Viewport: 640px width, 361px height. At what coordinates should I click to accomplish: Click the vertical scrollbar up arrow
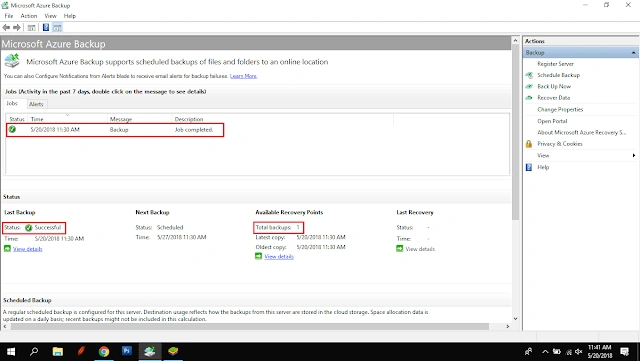tap(515, 41)
